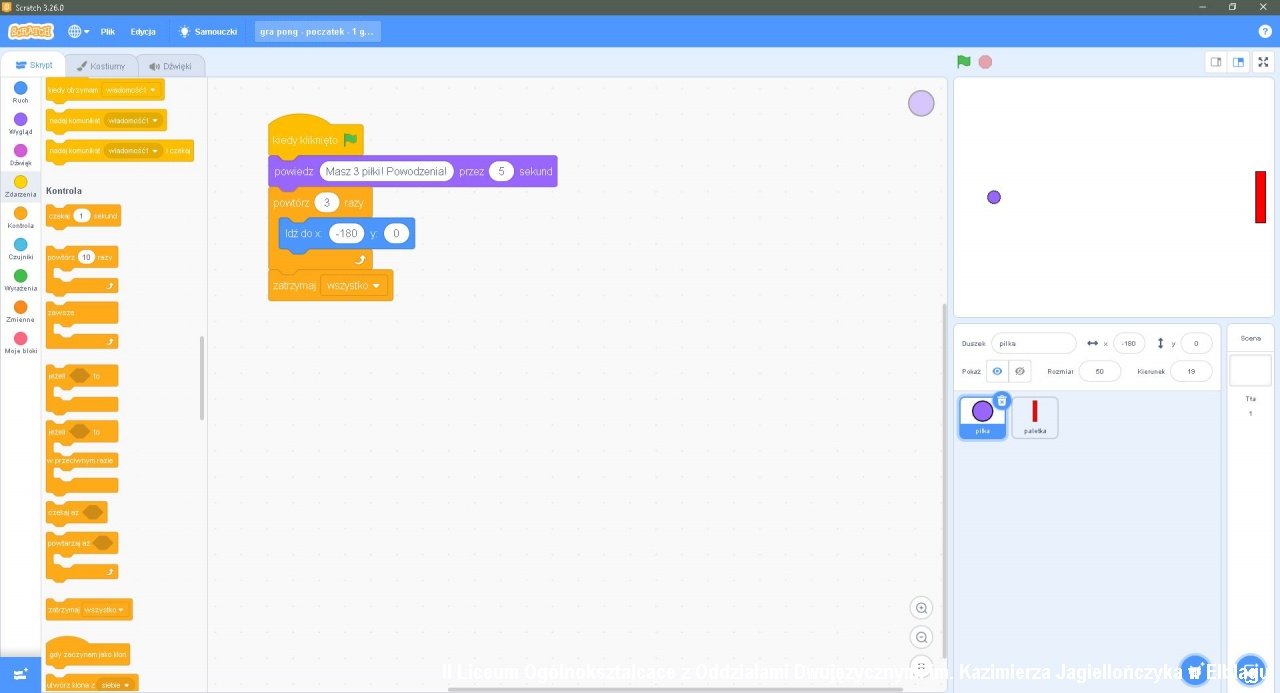The image size is (1280, 693).
Task: Select the Wygląd purple category circle
Action: (x=20, y=120)
